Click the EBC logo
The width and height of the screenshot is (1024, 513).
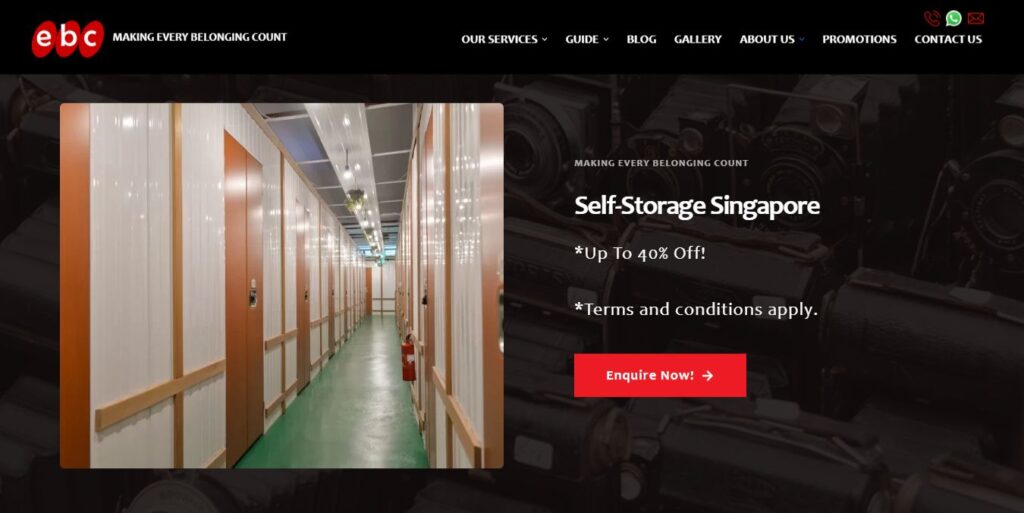[68, 39]
